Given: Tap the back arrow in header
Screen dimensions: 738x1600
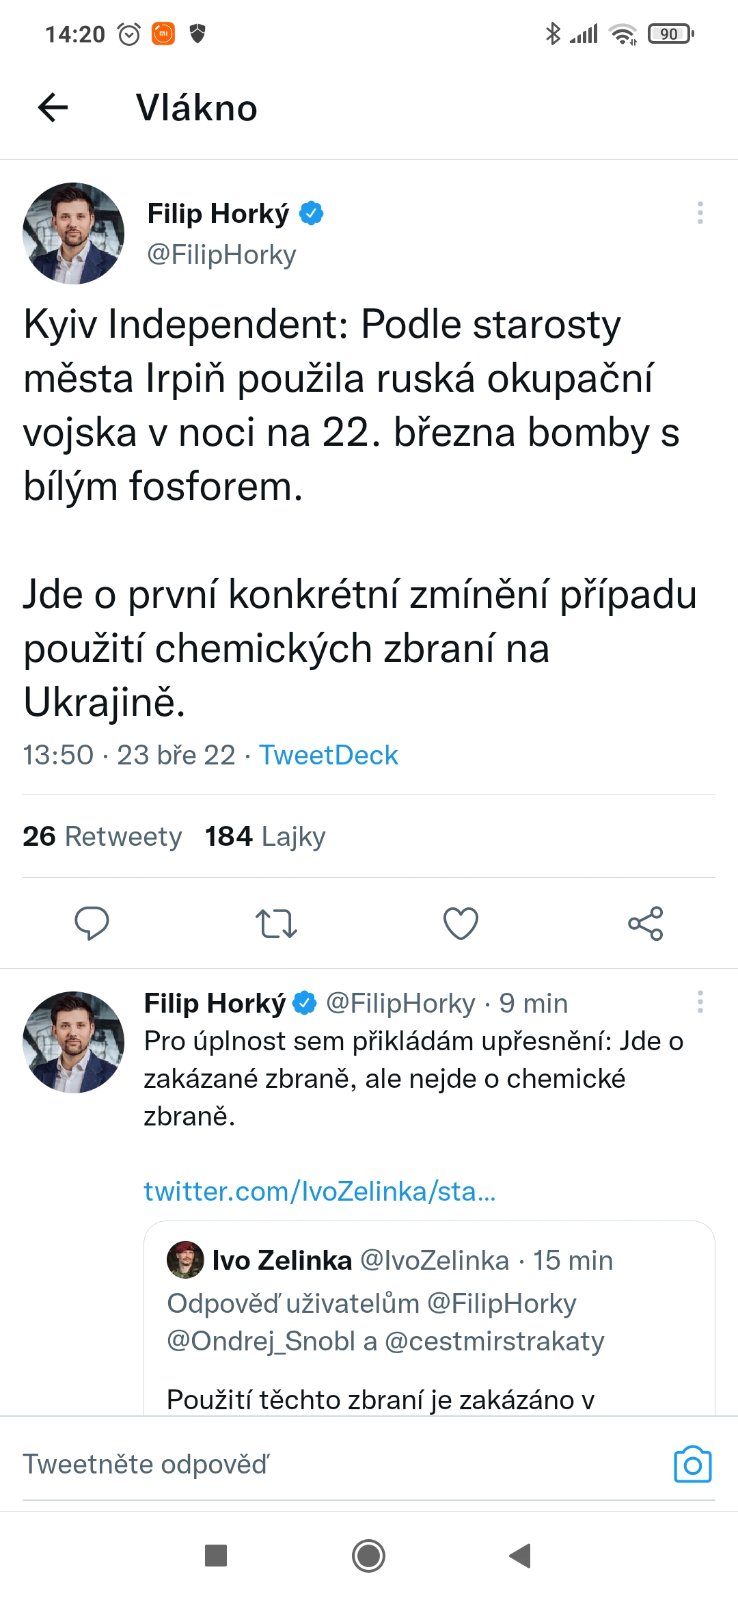Looking at the screenshot, I should (53, 107).
